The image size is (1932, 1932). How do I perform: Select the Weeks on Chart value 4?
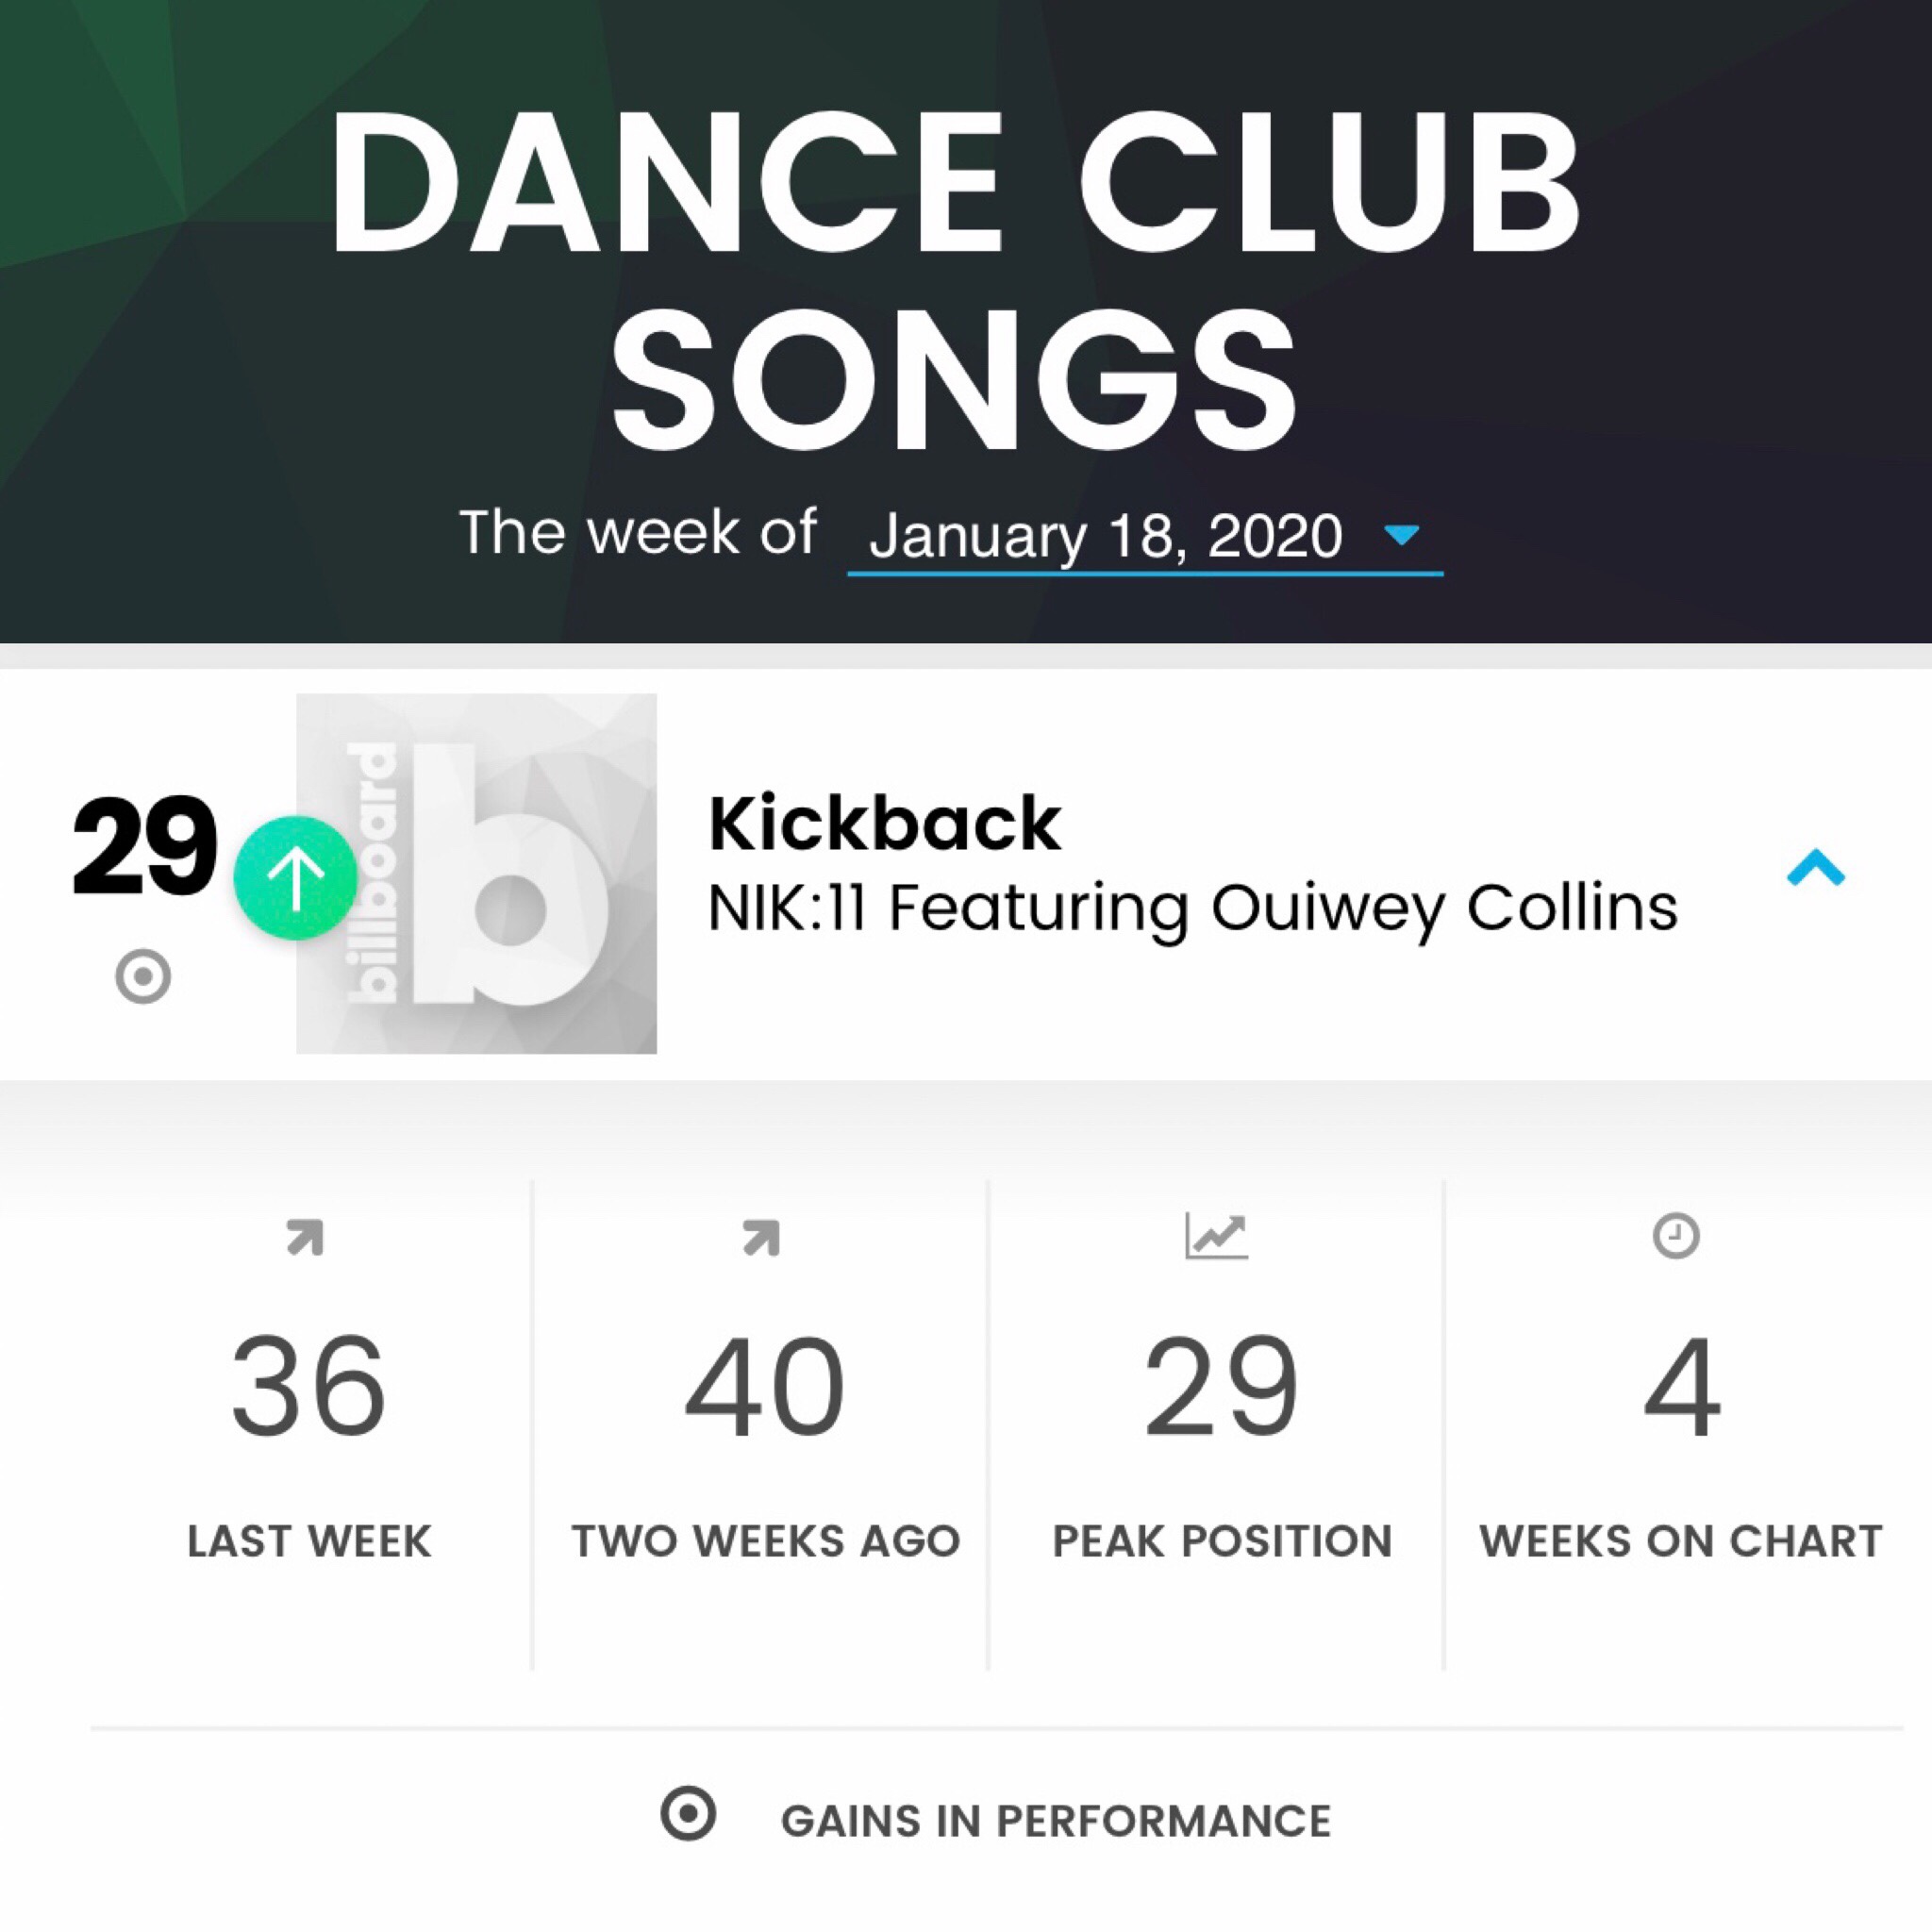point(1682,1388)
